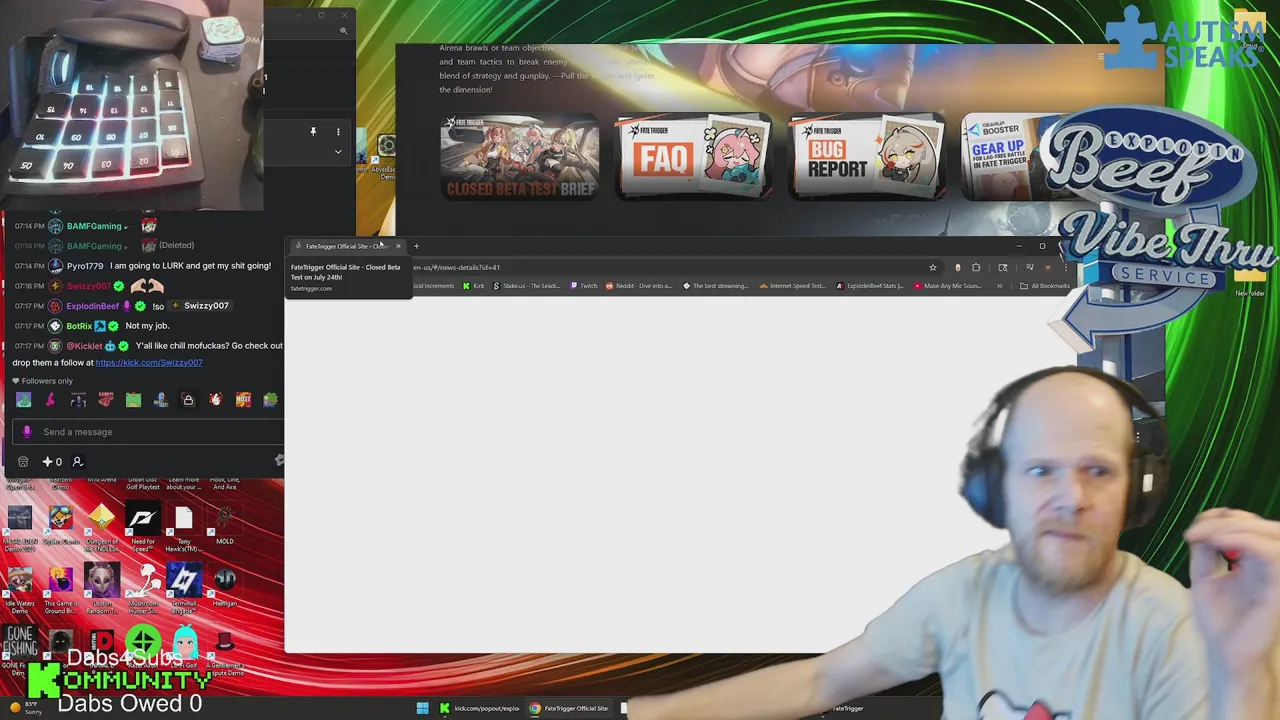Viewport: 1280px width, 720px height.
Task: Switch to Chrome FateTrigger taskbar item
Action: 569,708
